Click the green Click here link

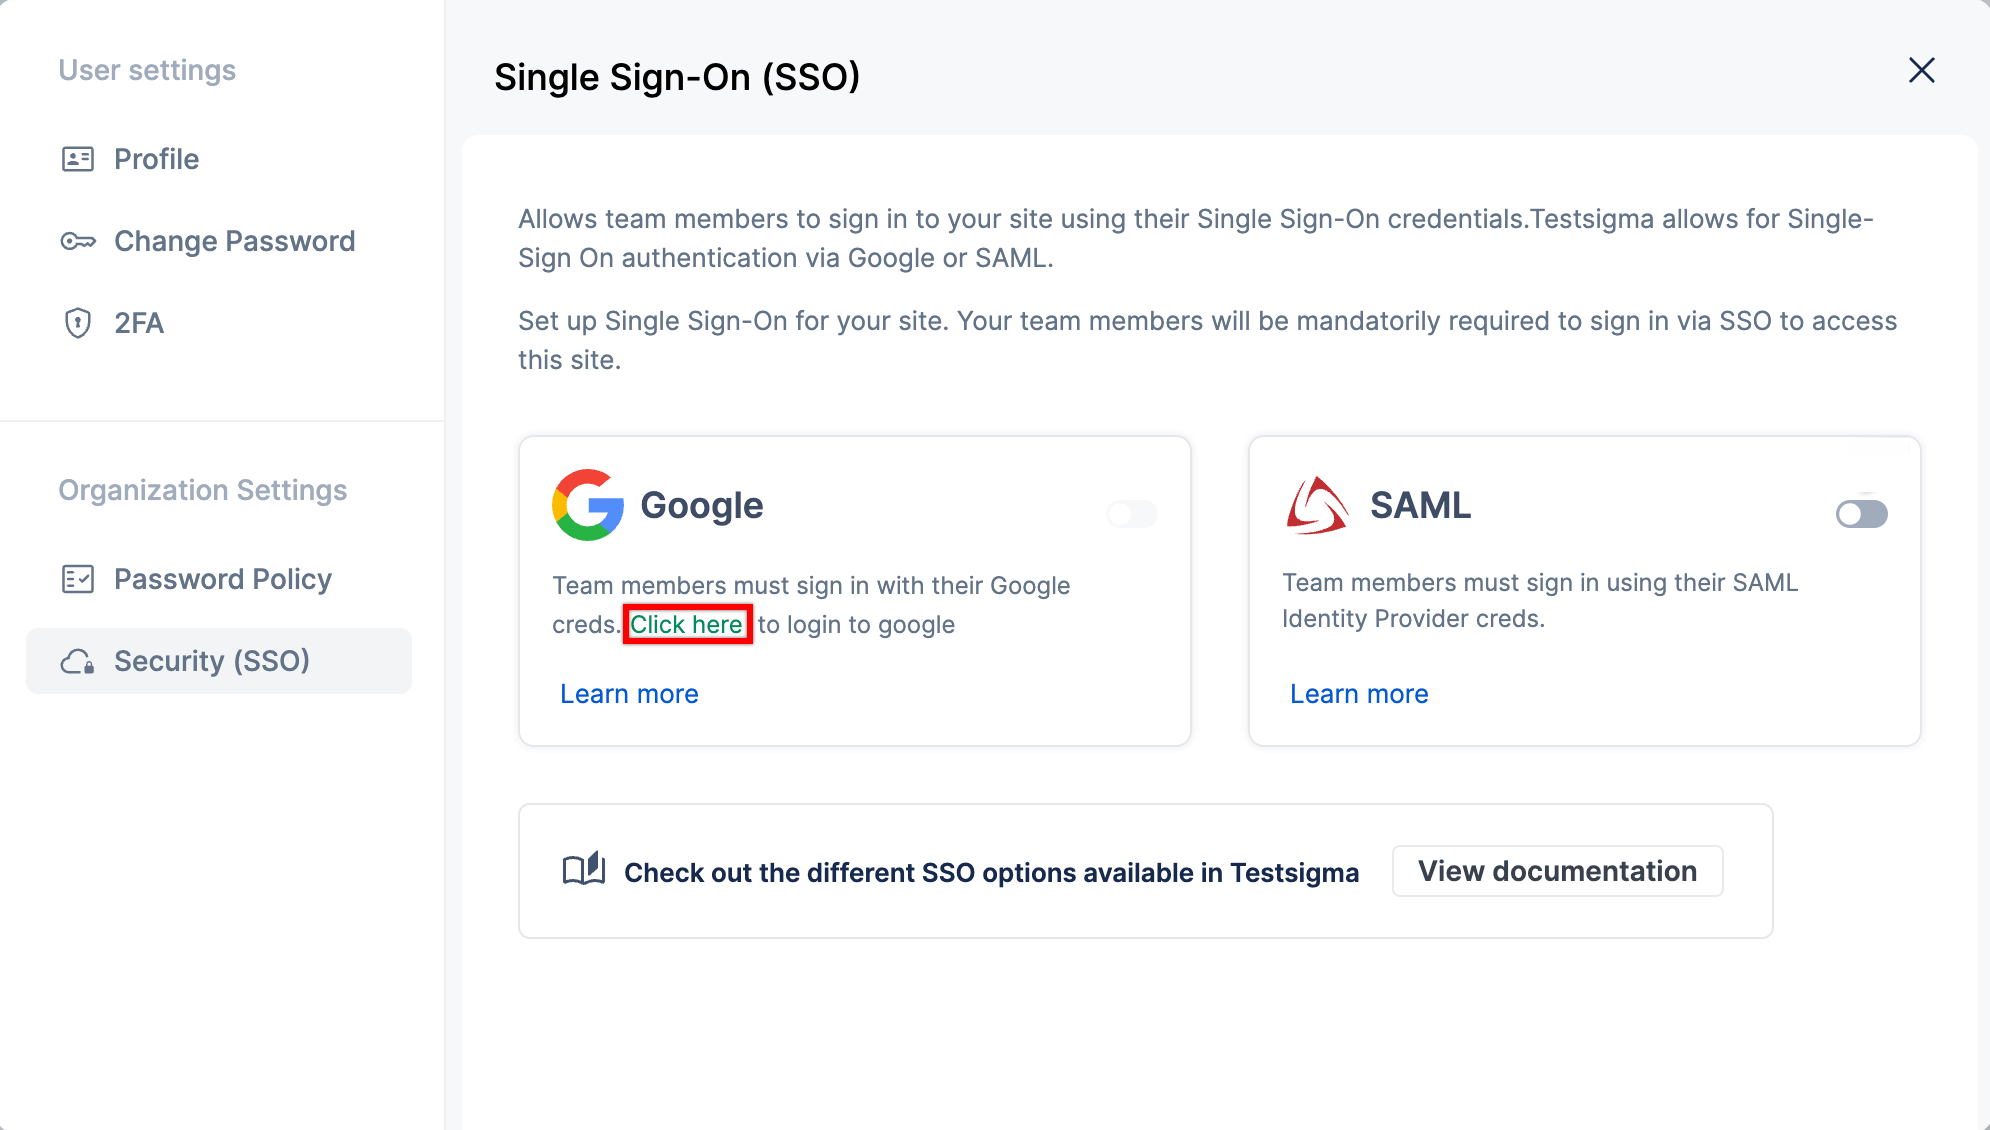(687, 623)
